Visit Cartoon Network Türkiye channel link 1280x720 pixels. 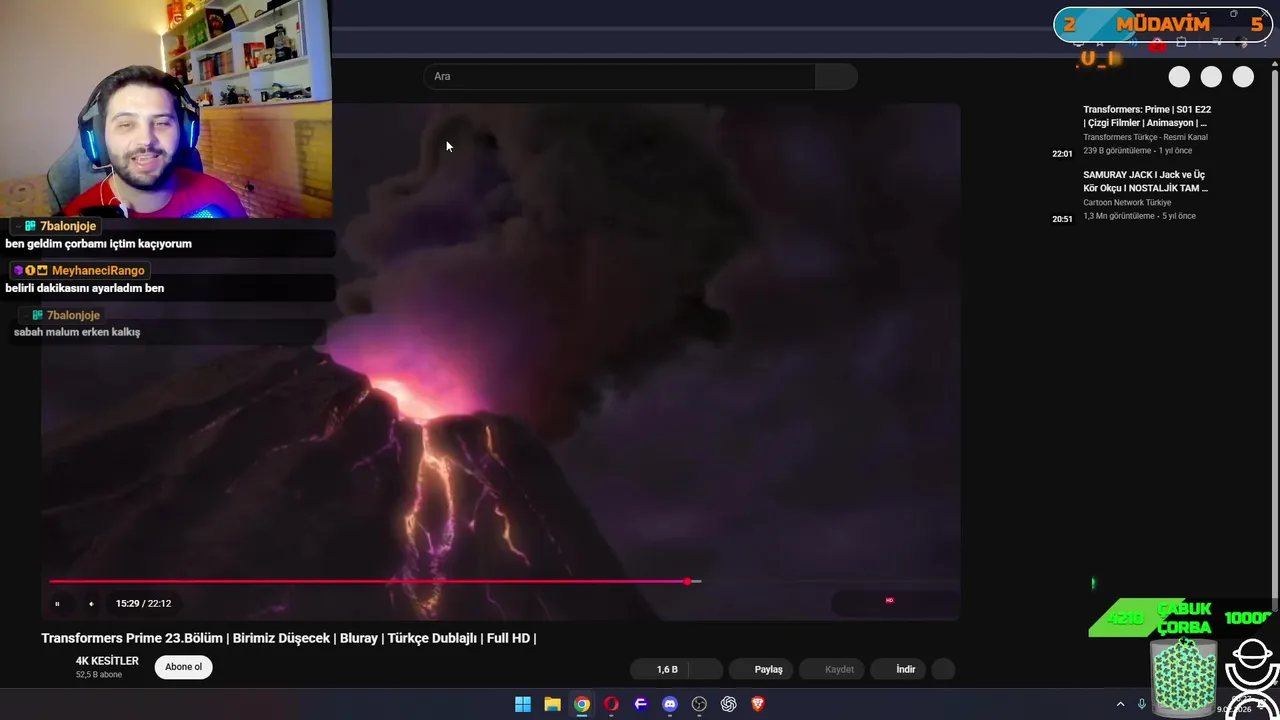coord(1127,202)
